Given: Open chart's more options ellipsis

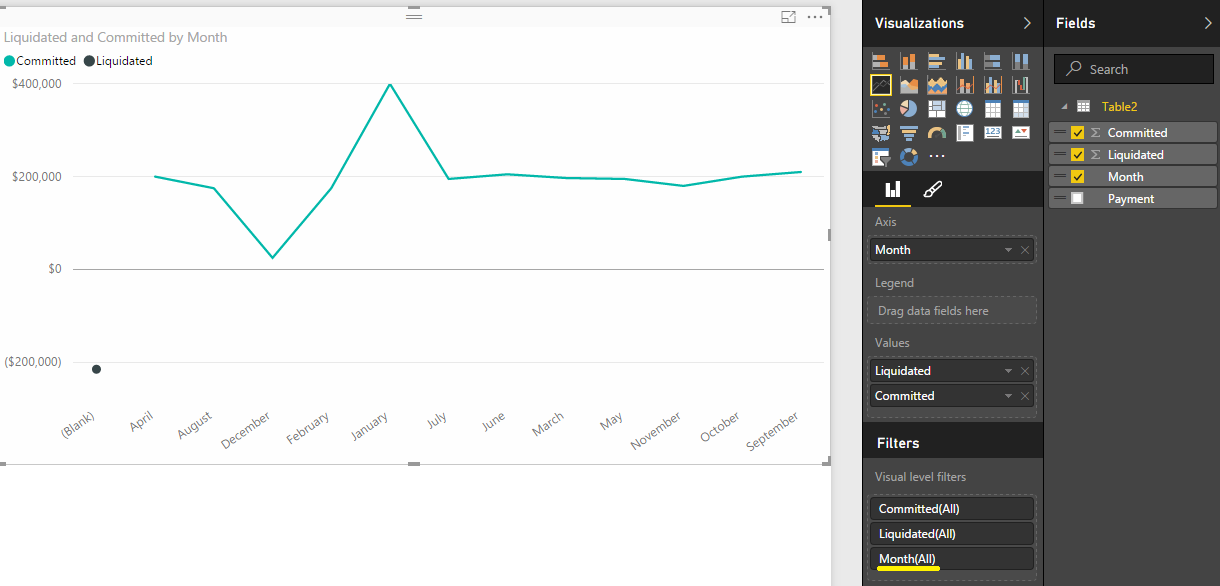Looking at the screenshot, I should [815, 17].
